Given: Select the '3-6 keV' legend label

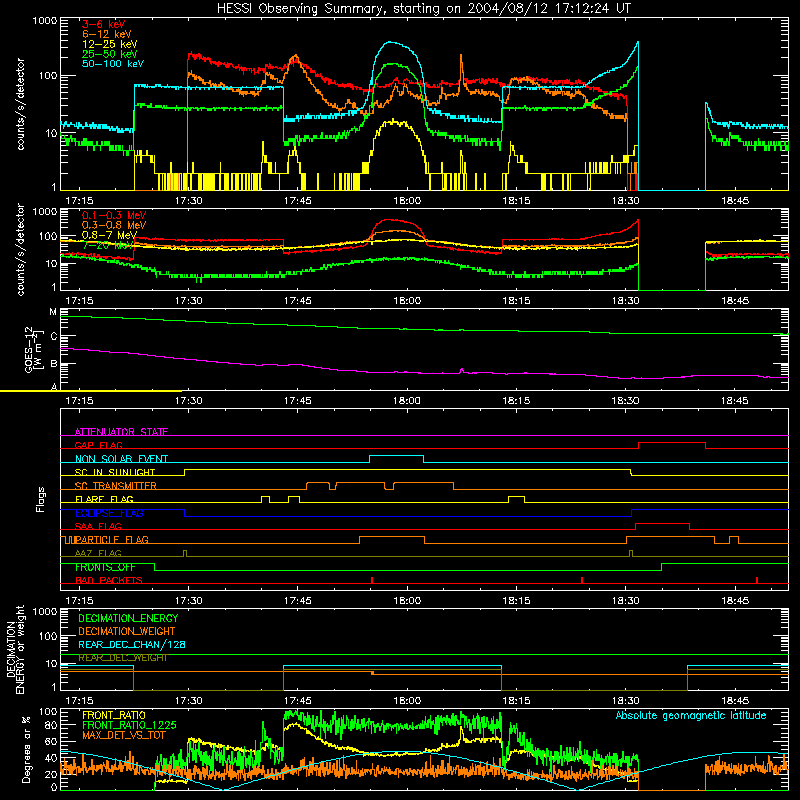Looking at the screenshot, I should pos(104,24).
